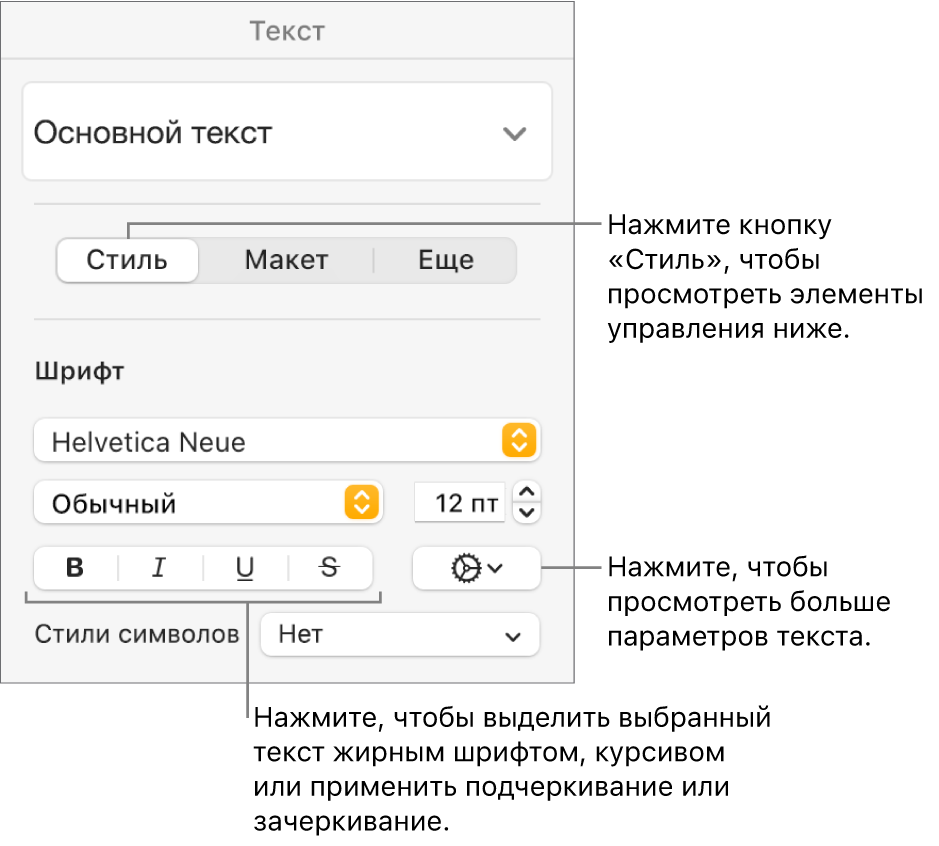Image resolution: width=939 pixels, height=846 pixels.
Task: Apply italic with the I button
Action: [159, 568]
